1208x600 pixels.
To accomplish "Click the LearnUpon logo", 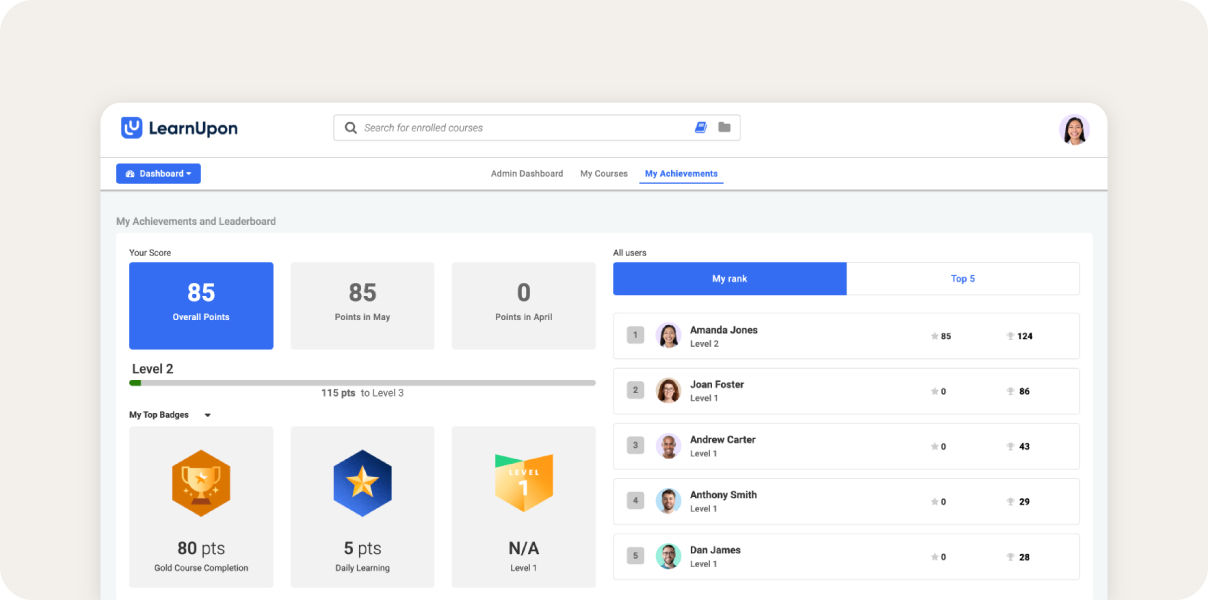I will (x=179, y=128).
